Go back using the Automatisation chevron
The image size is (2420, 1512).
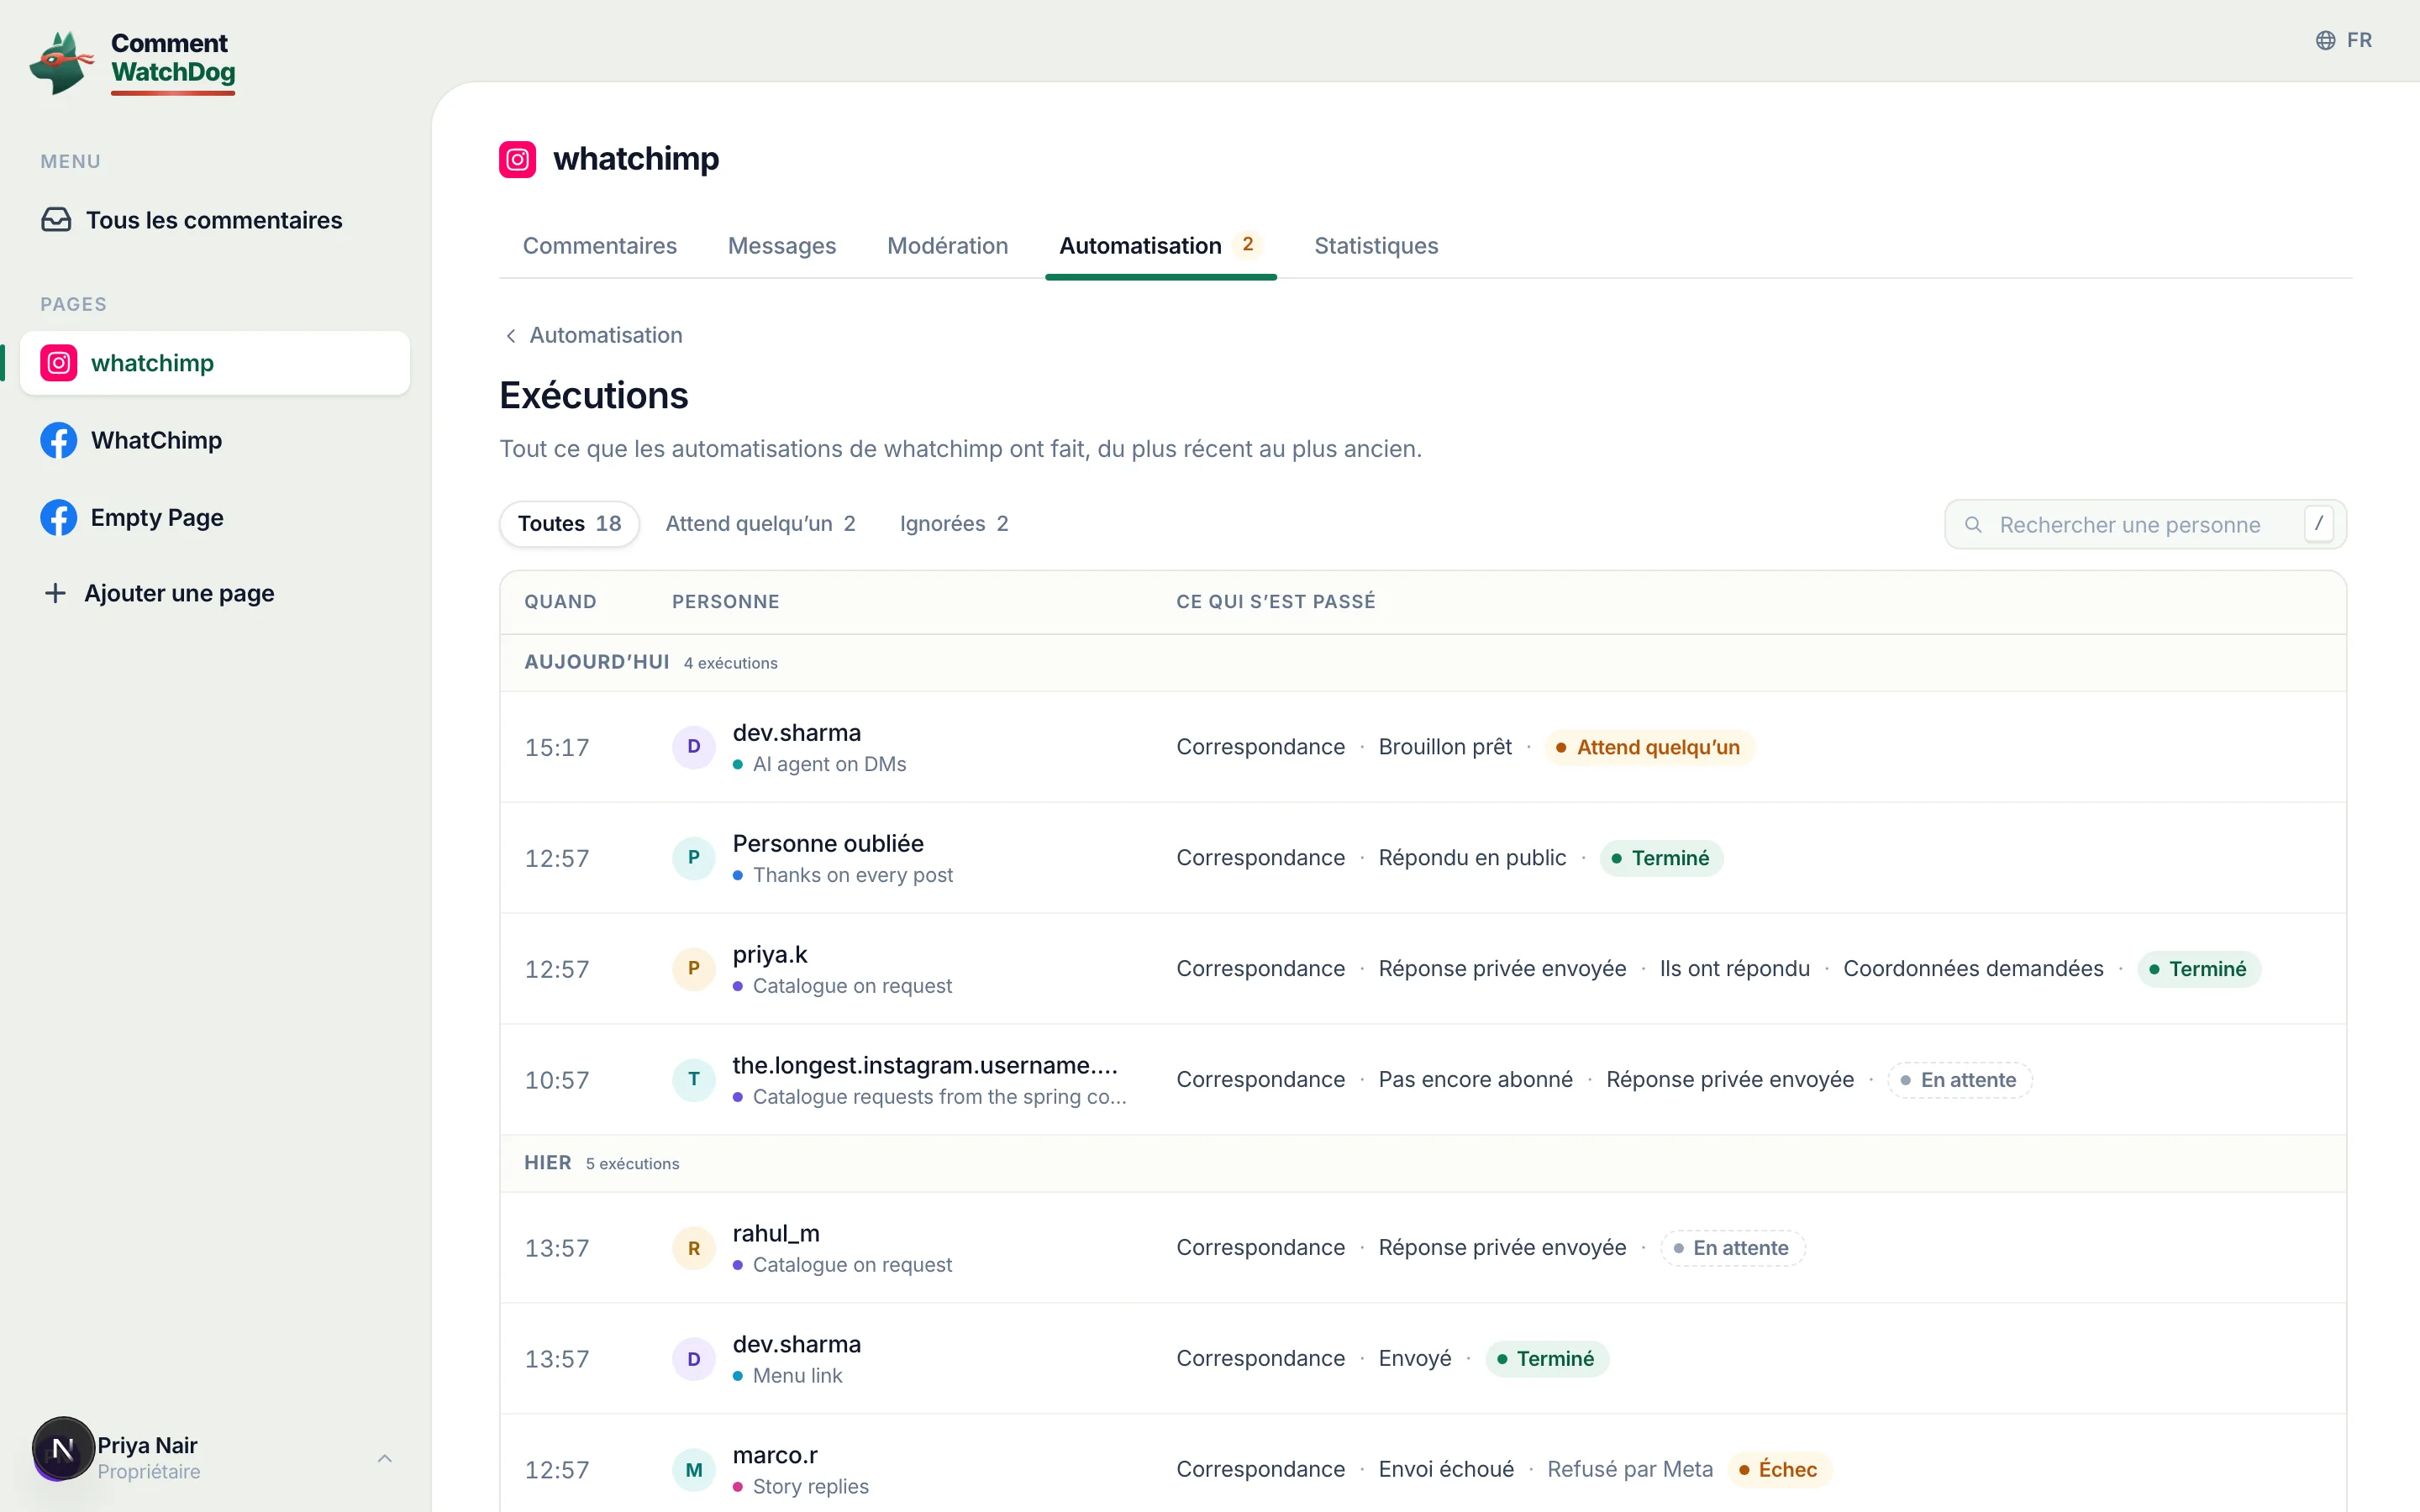tap(511, 336)
